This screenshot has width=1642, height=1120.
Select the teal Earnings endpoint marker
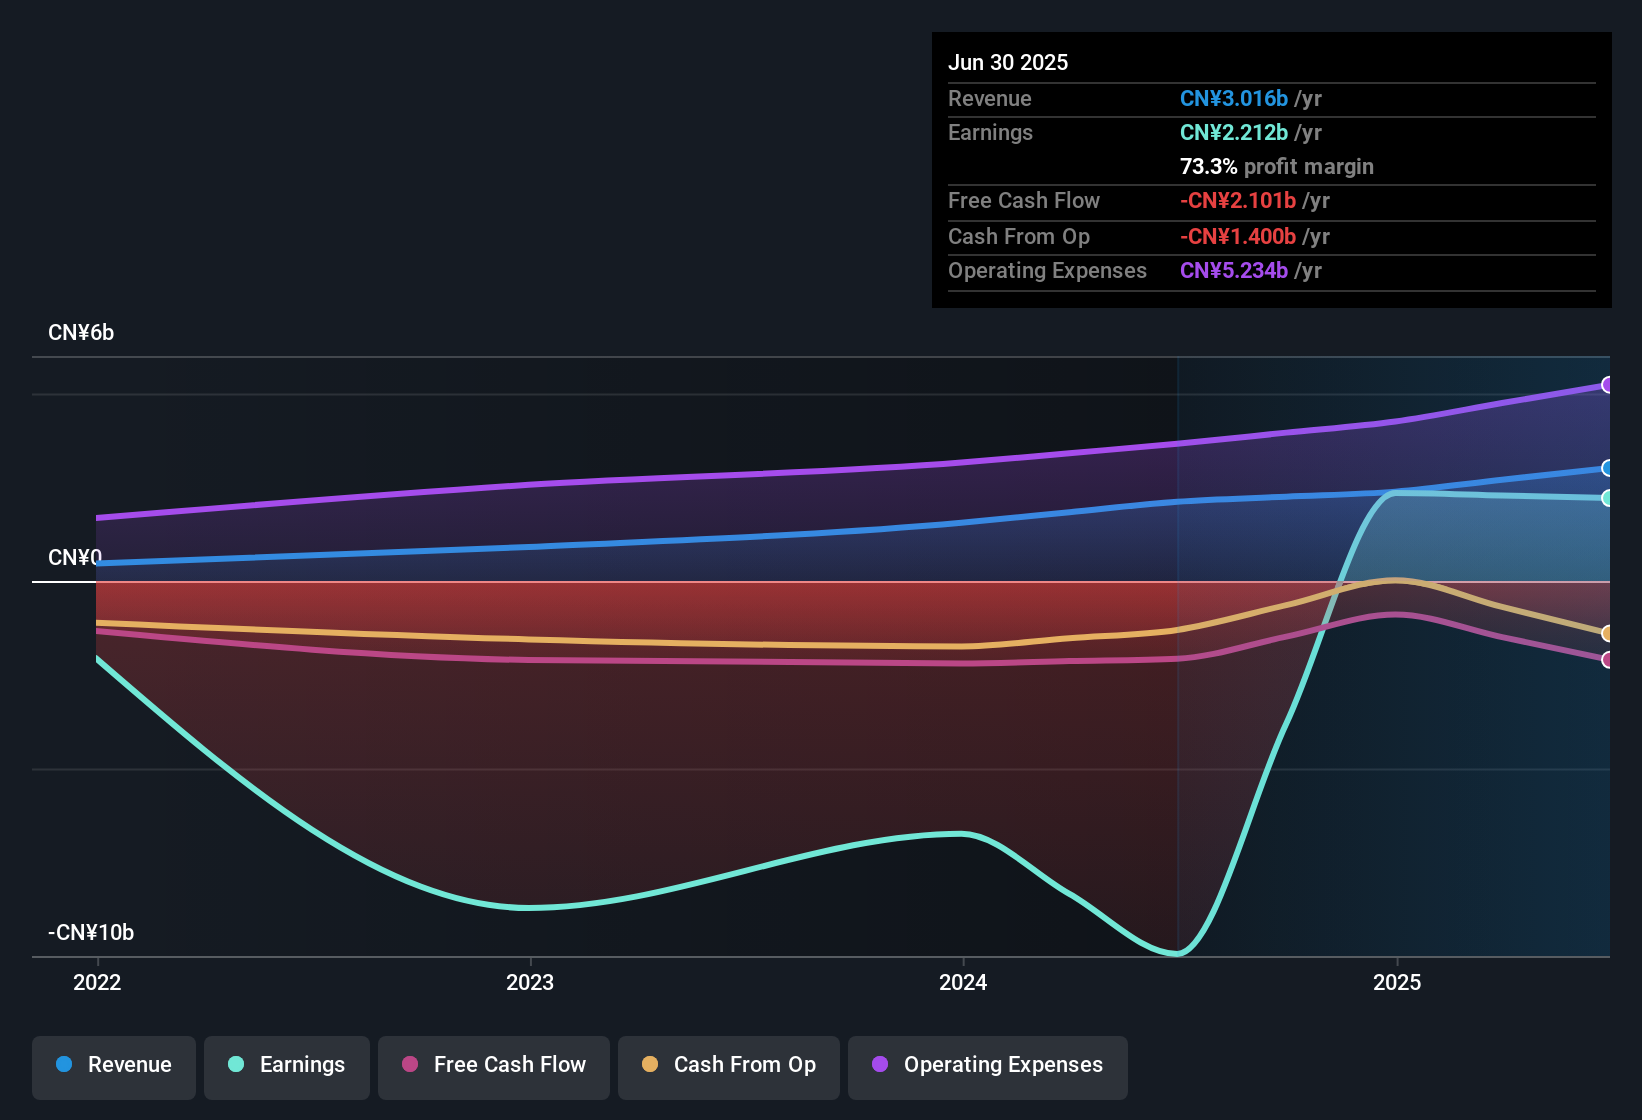pos(1607,498)
